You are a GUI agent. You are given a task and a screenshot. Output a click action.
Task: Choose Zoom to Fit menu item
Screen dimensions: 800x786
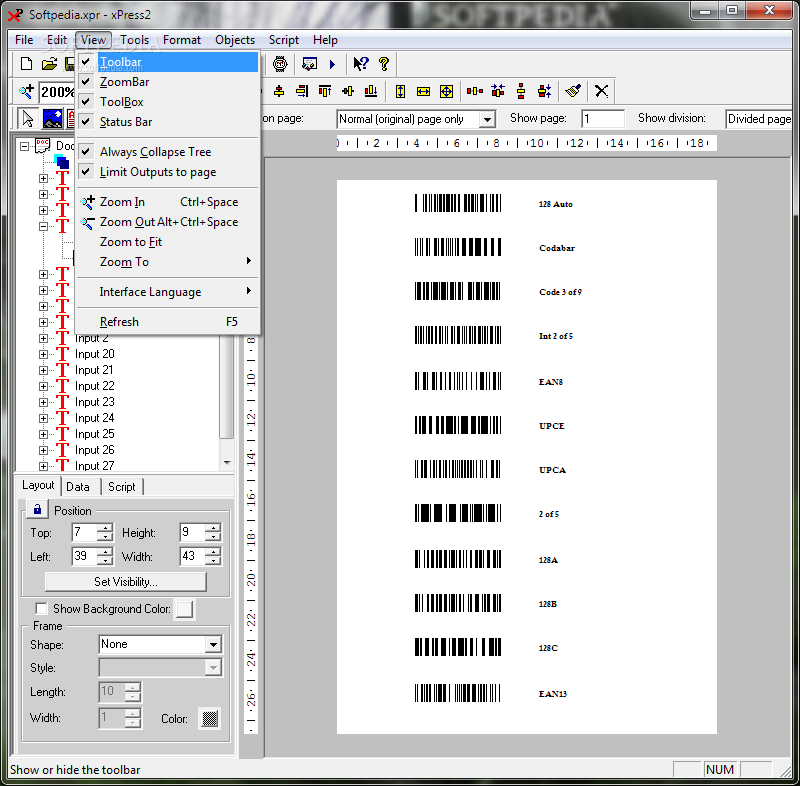pos(167,242)
